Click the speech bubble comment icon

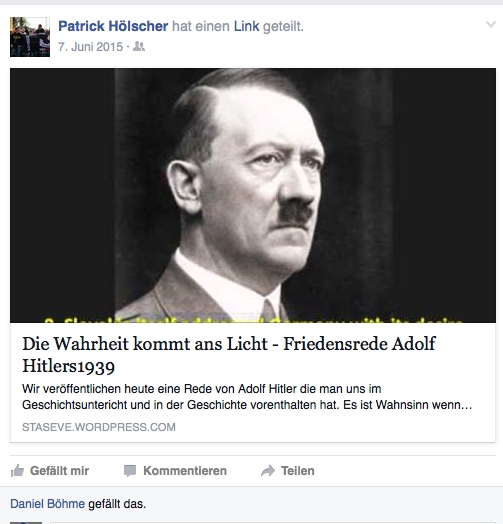(130, 471)
